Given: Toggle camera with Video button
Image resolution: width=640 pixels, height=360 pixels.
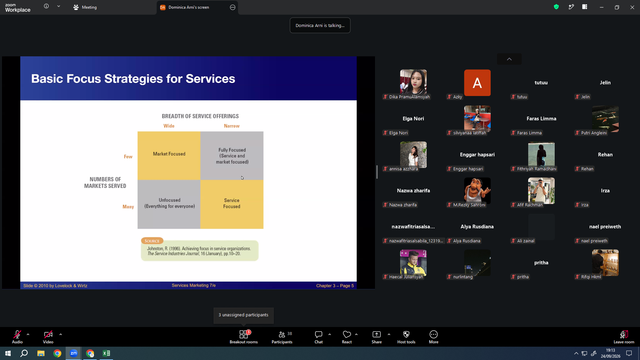Looking at the screenshot, I should point(48,337).
